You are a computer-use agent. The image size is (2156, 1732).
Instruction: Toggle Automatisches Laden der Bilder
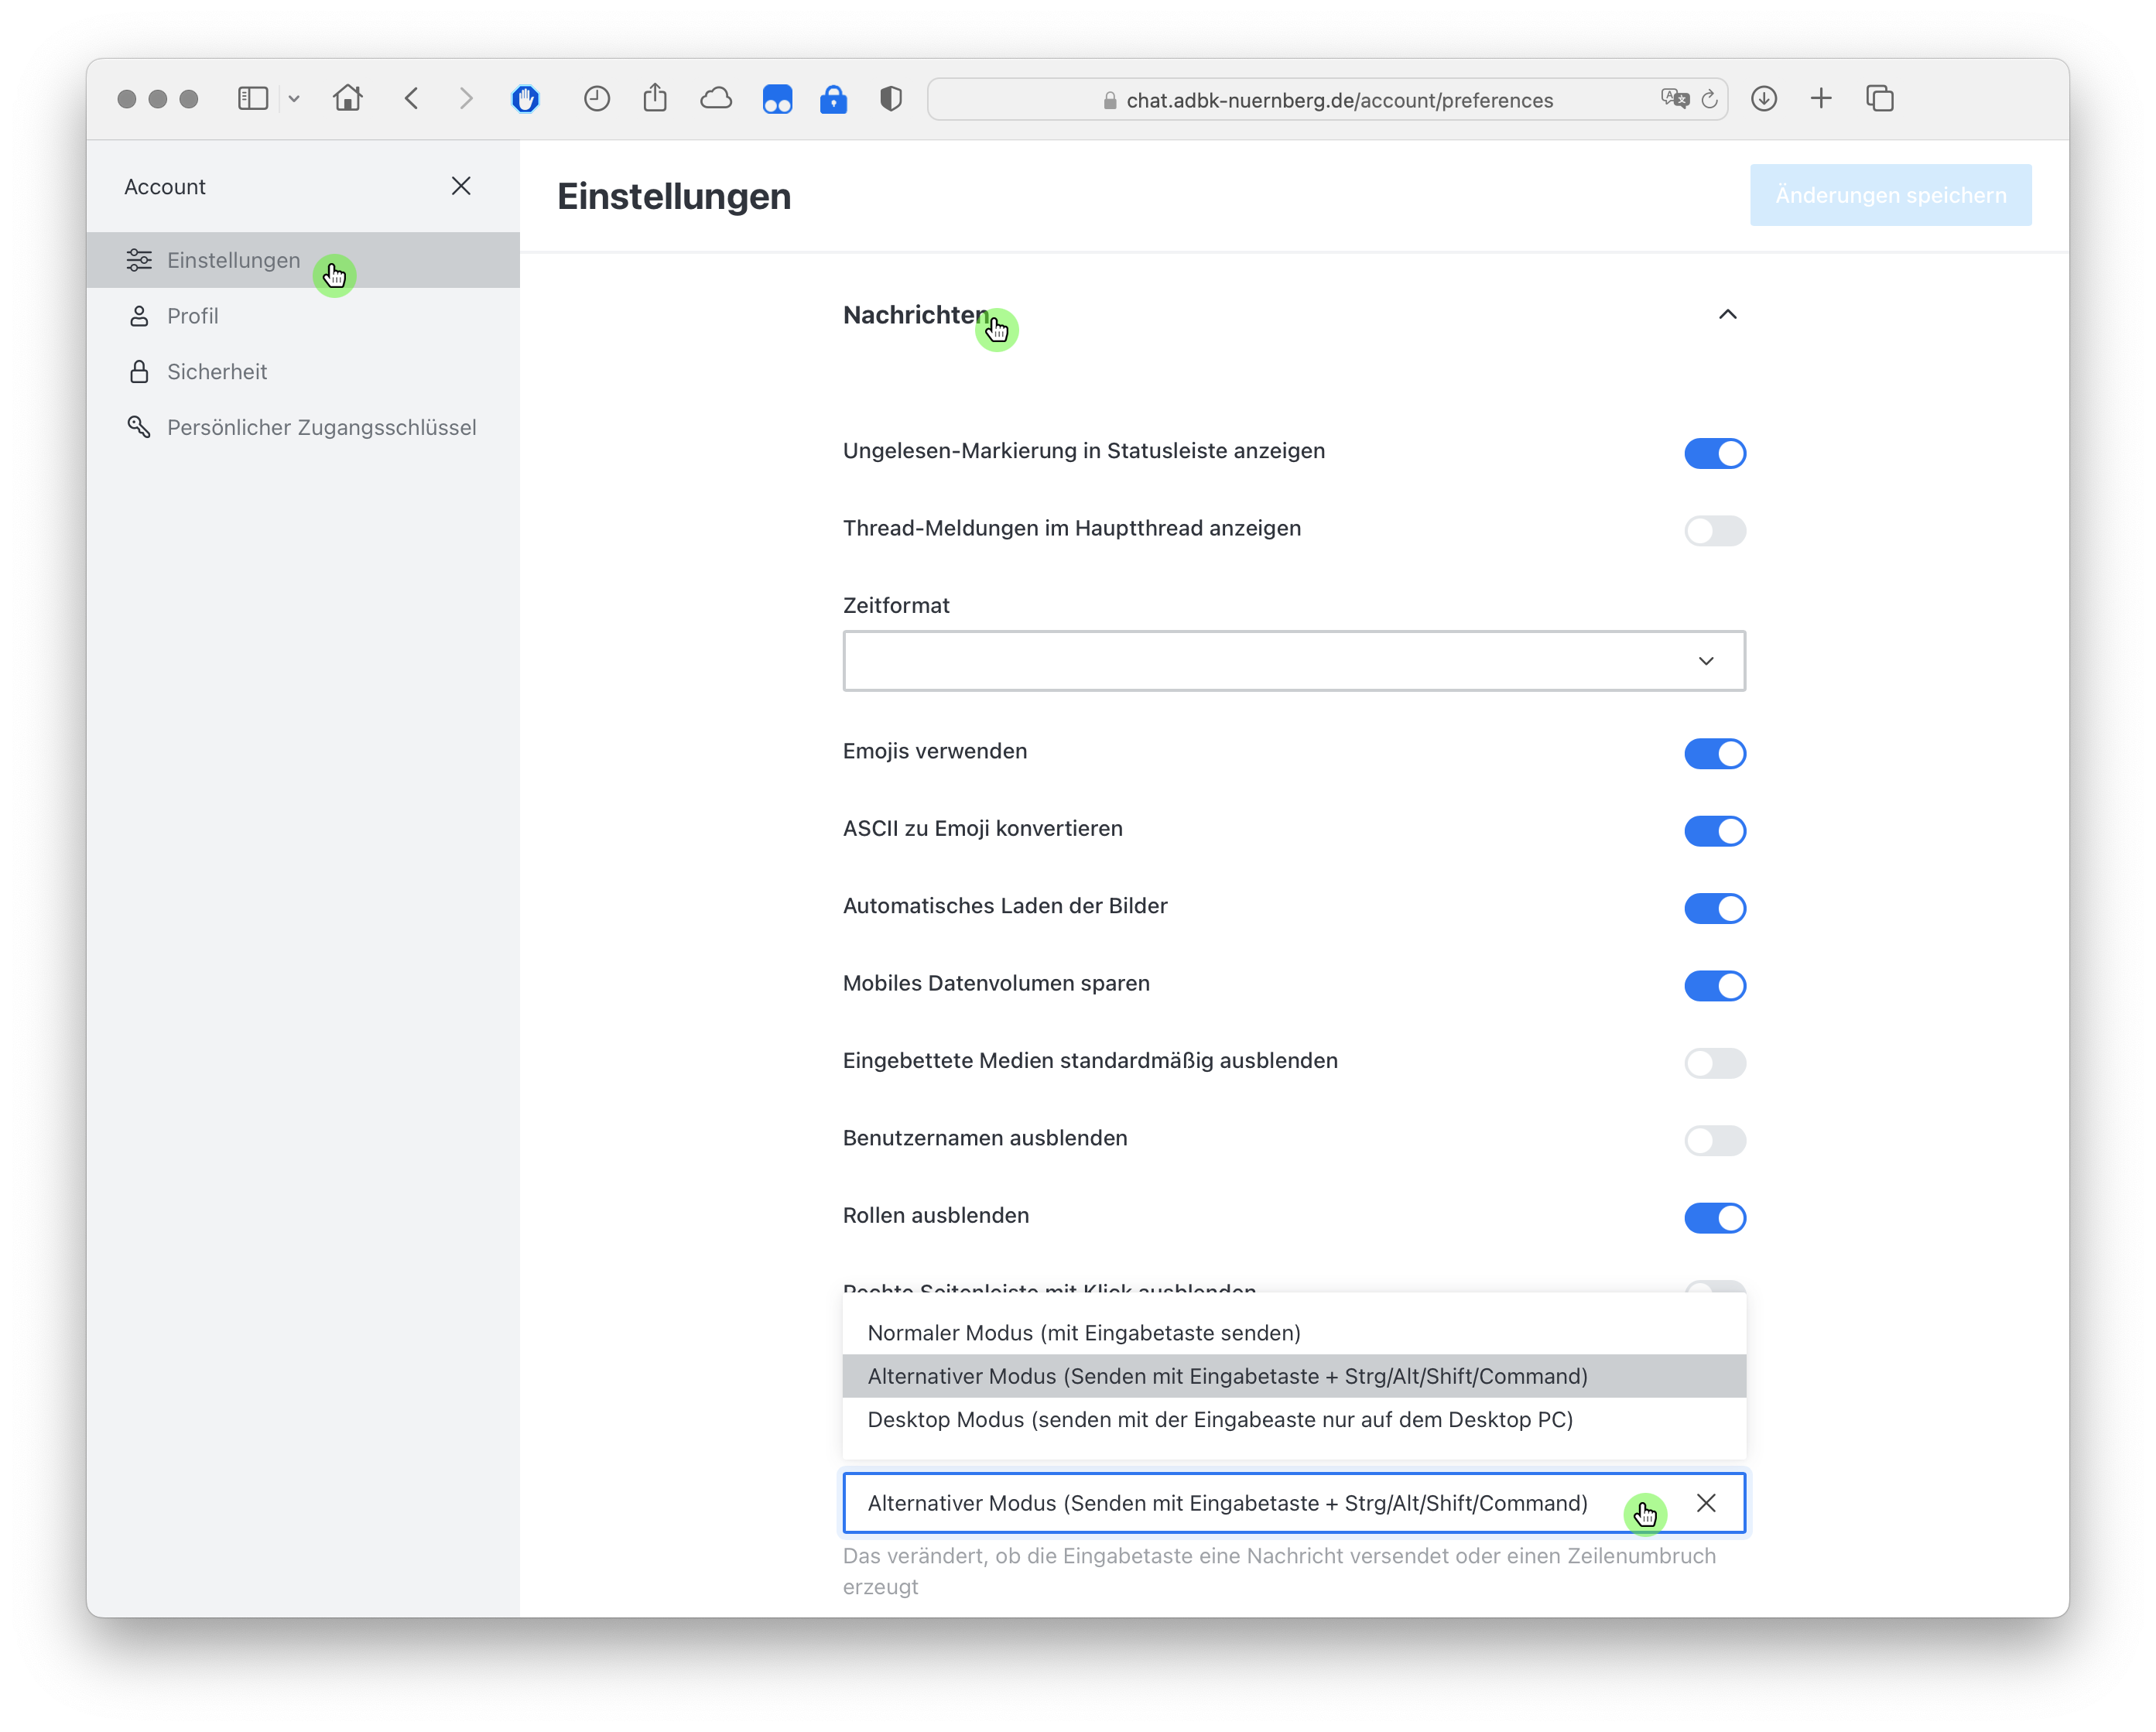point(1715,908)
